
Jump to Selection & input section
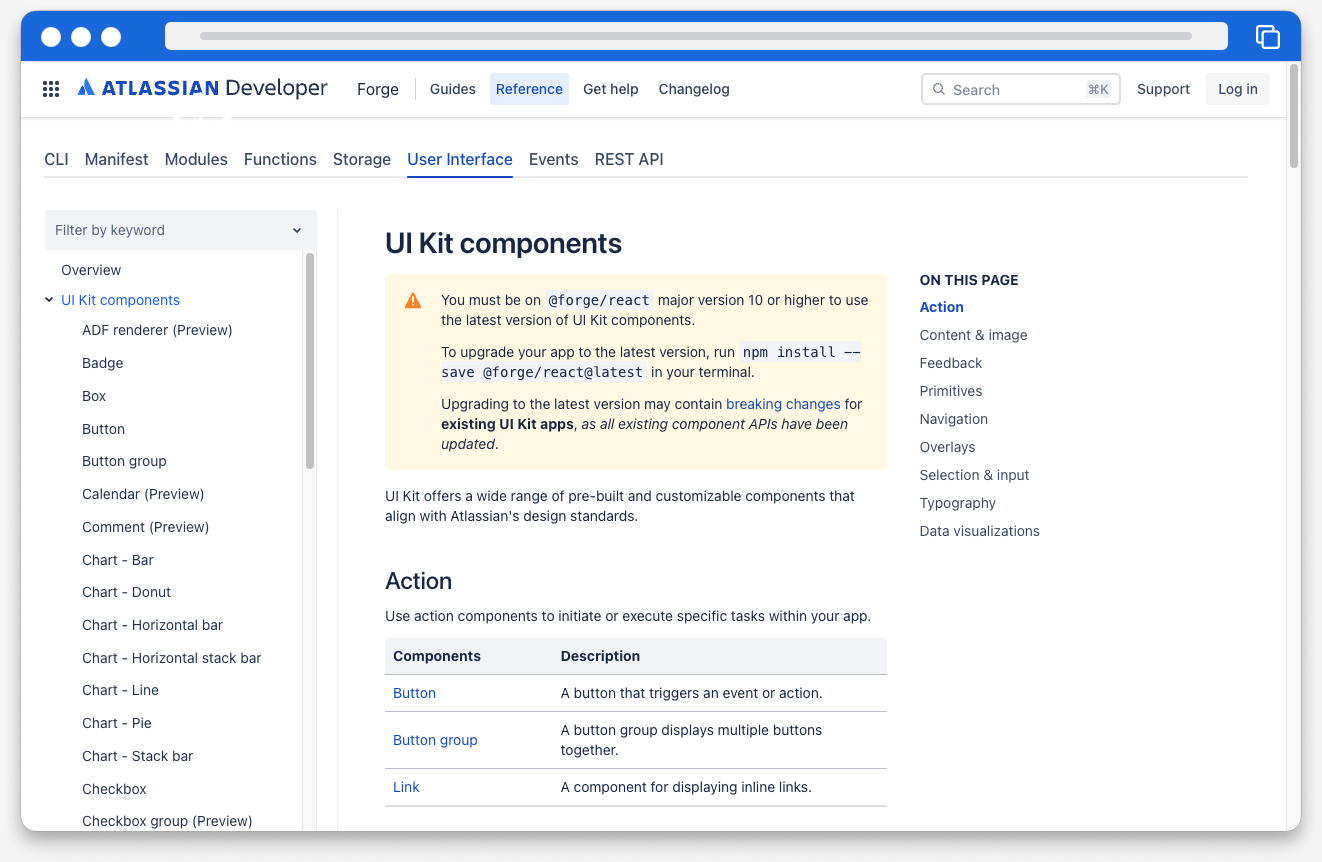975,475
